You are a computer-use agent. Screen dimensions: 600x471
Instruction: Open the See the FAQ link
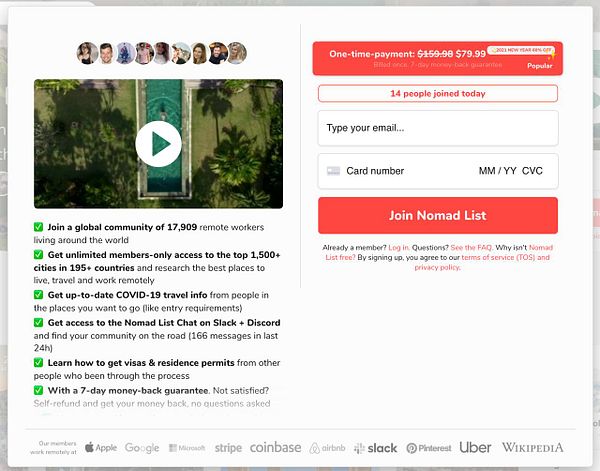point(471,248)
